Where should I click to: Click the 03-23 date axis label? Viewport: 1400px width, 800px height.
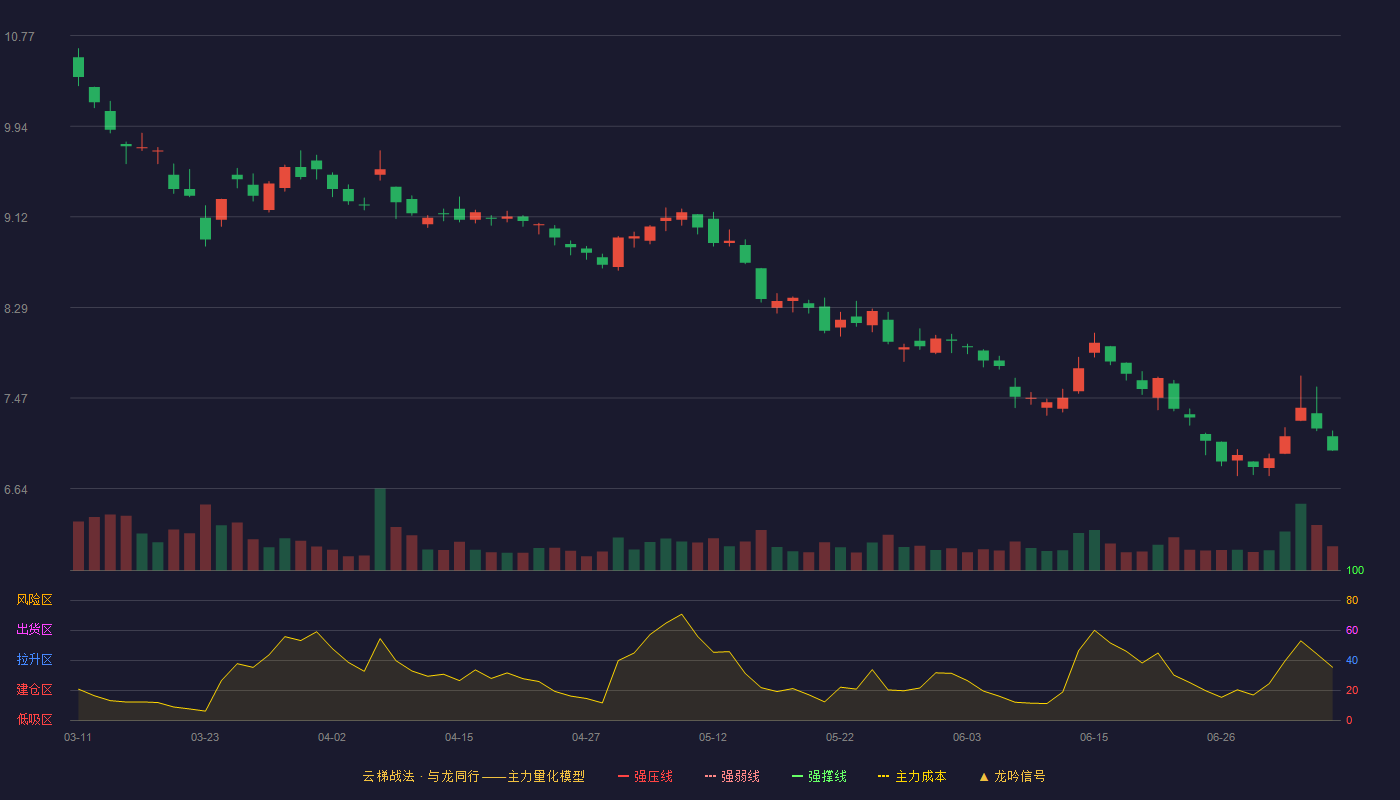205,737
